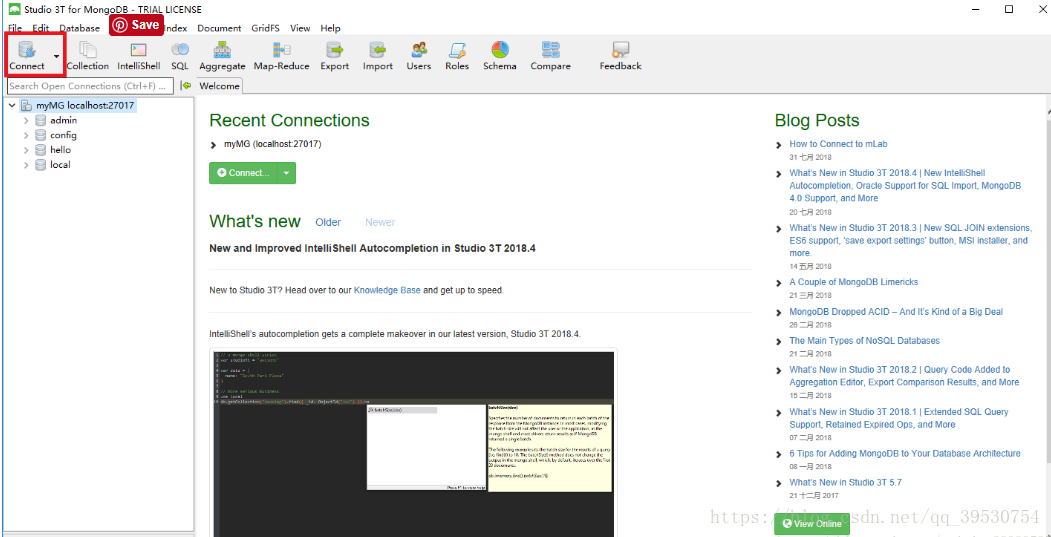The image size is (1051, 537).
Task: Open the Help menu
Action: click(x=330, y=28)
